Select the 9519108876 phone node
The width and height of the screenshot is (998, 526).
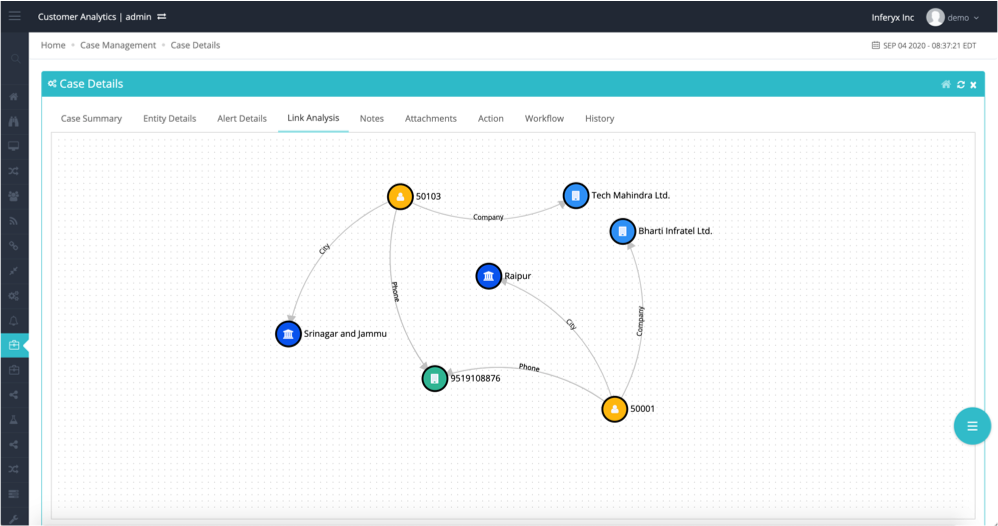pyautogui.click(x=435, y=379)
